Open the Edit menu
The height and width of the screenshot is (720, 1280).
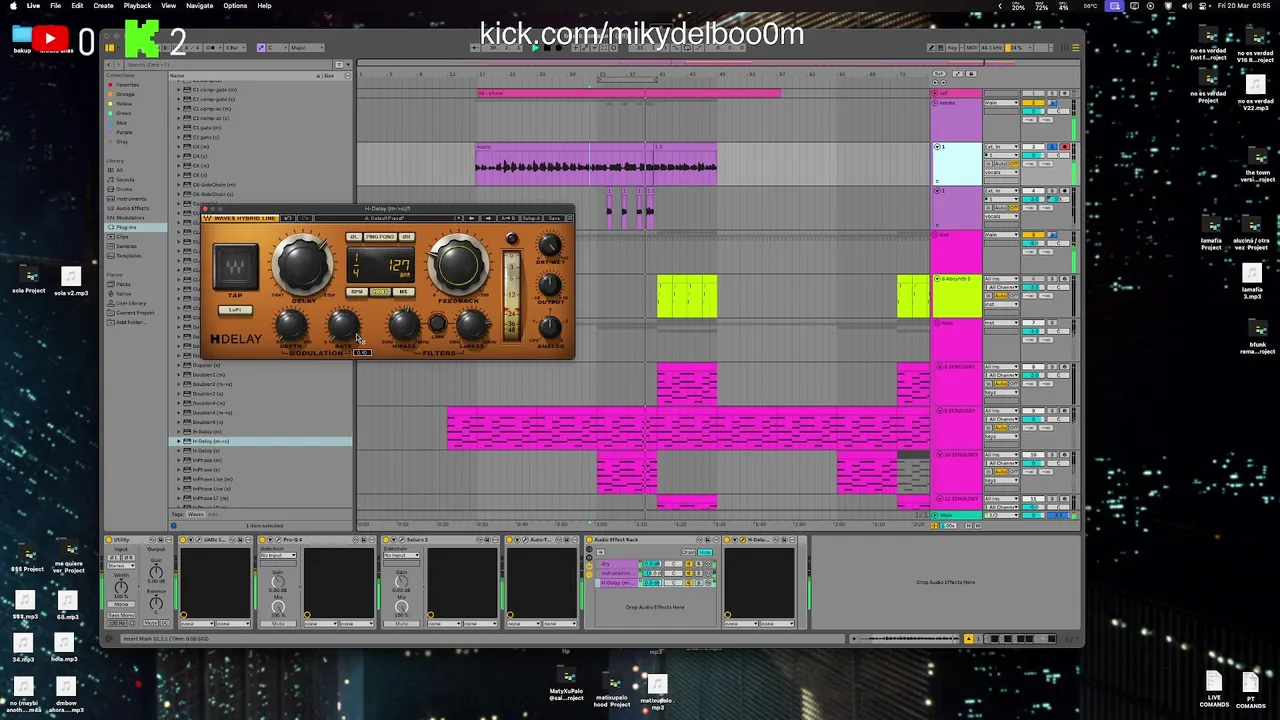click(77, 5)
